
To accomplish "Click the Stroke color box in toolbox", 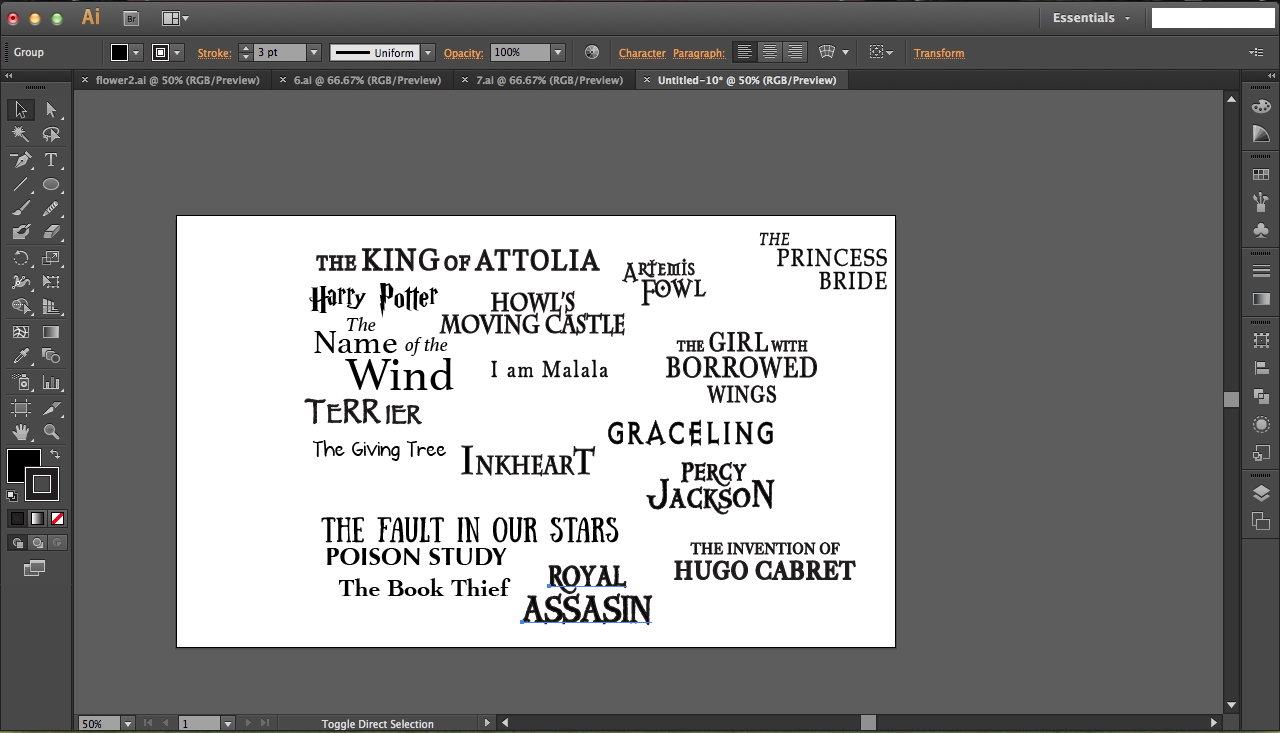I will (42, 484).
